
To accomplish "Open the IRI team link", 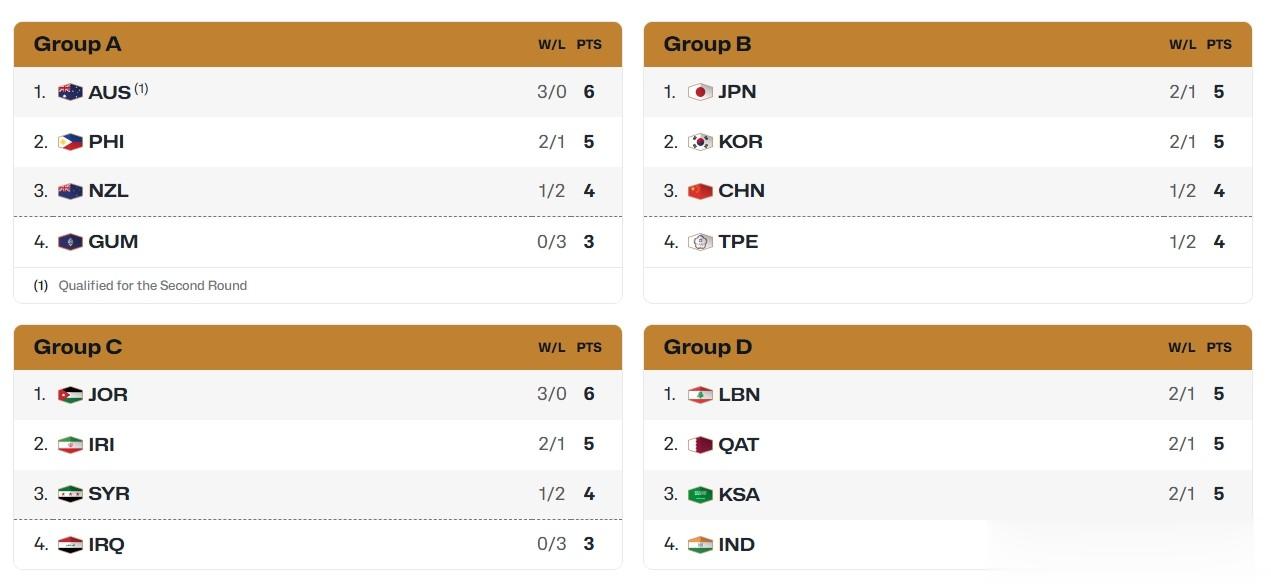I will (101, 445).
